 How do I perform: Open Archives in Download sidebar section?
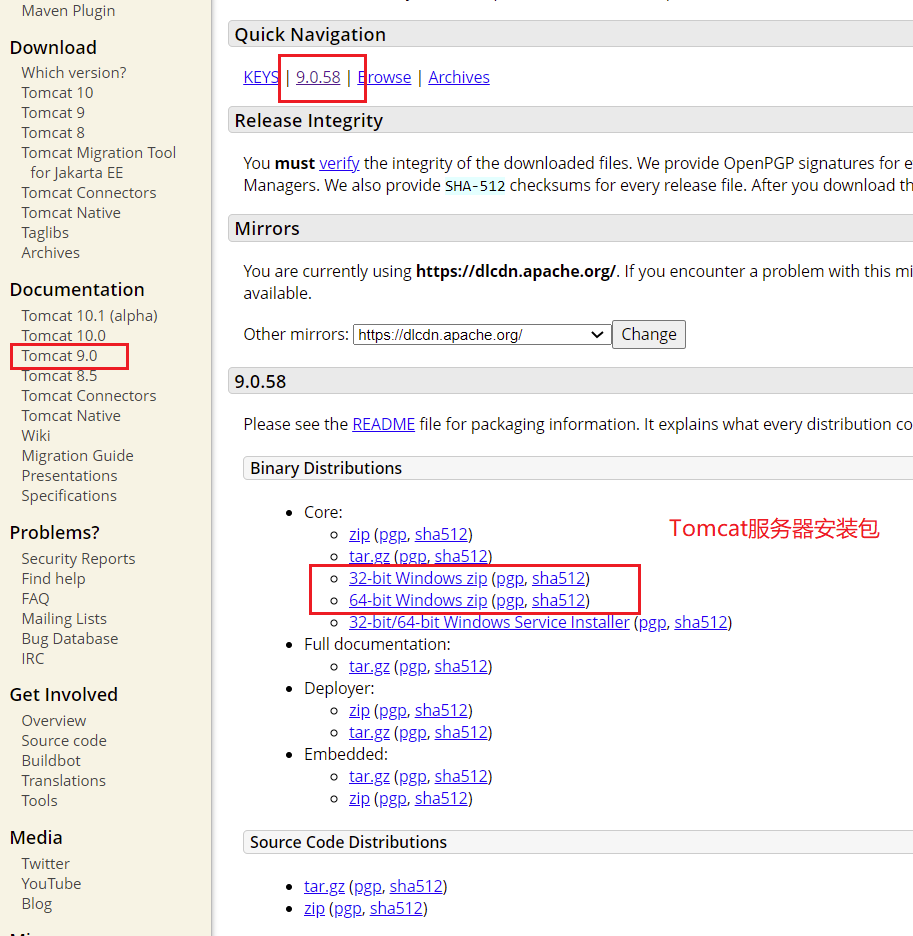click(51, 253)
